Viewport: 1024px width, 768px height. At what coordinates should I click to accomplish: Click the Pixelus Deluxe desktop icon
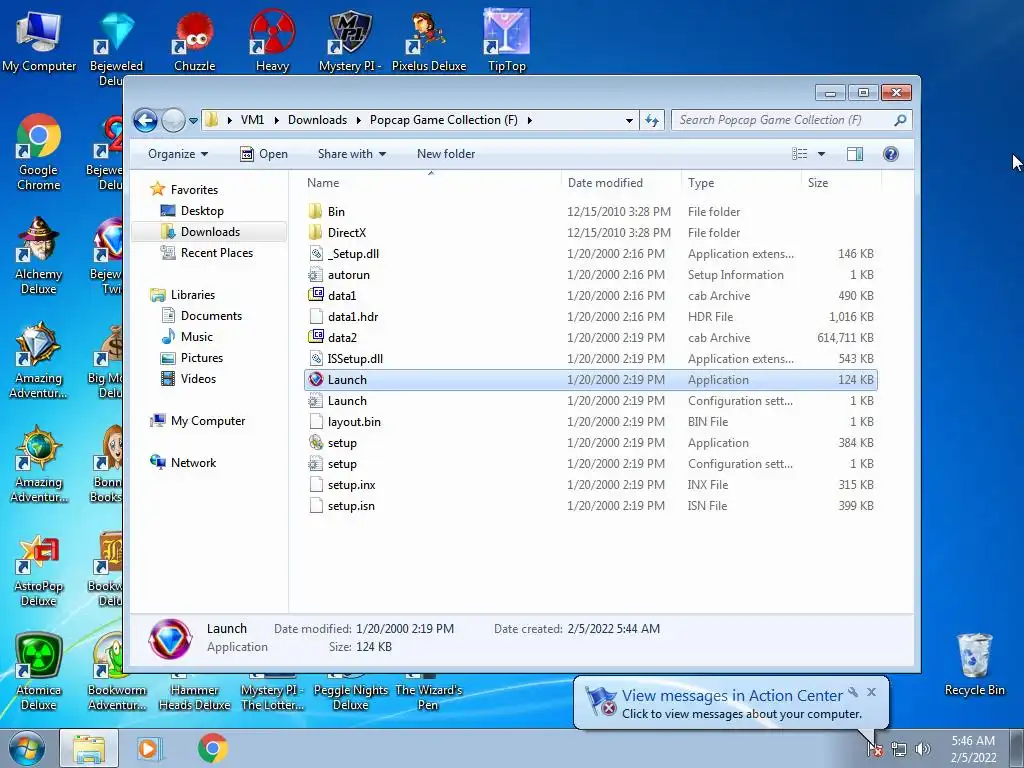[429, 40]
